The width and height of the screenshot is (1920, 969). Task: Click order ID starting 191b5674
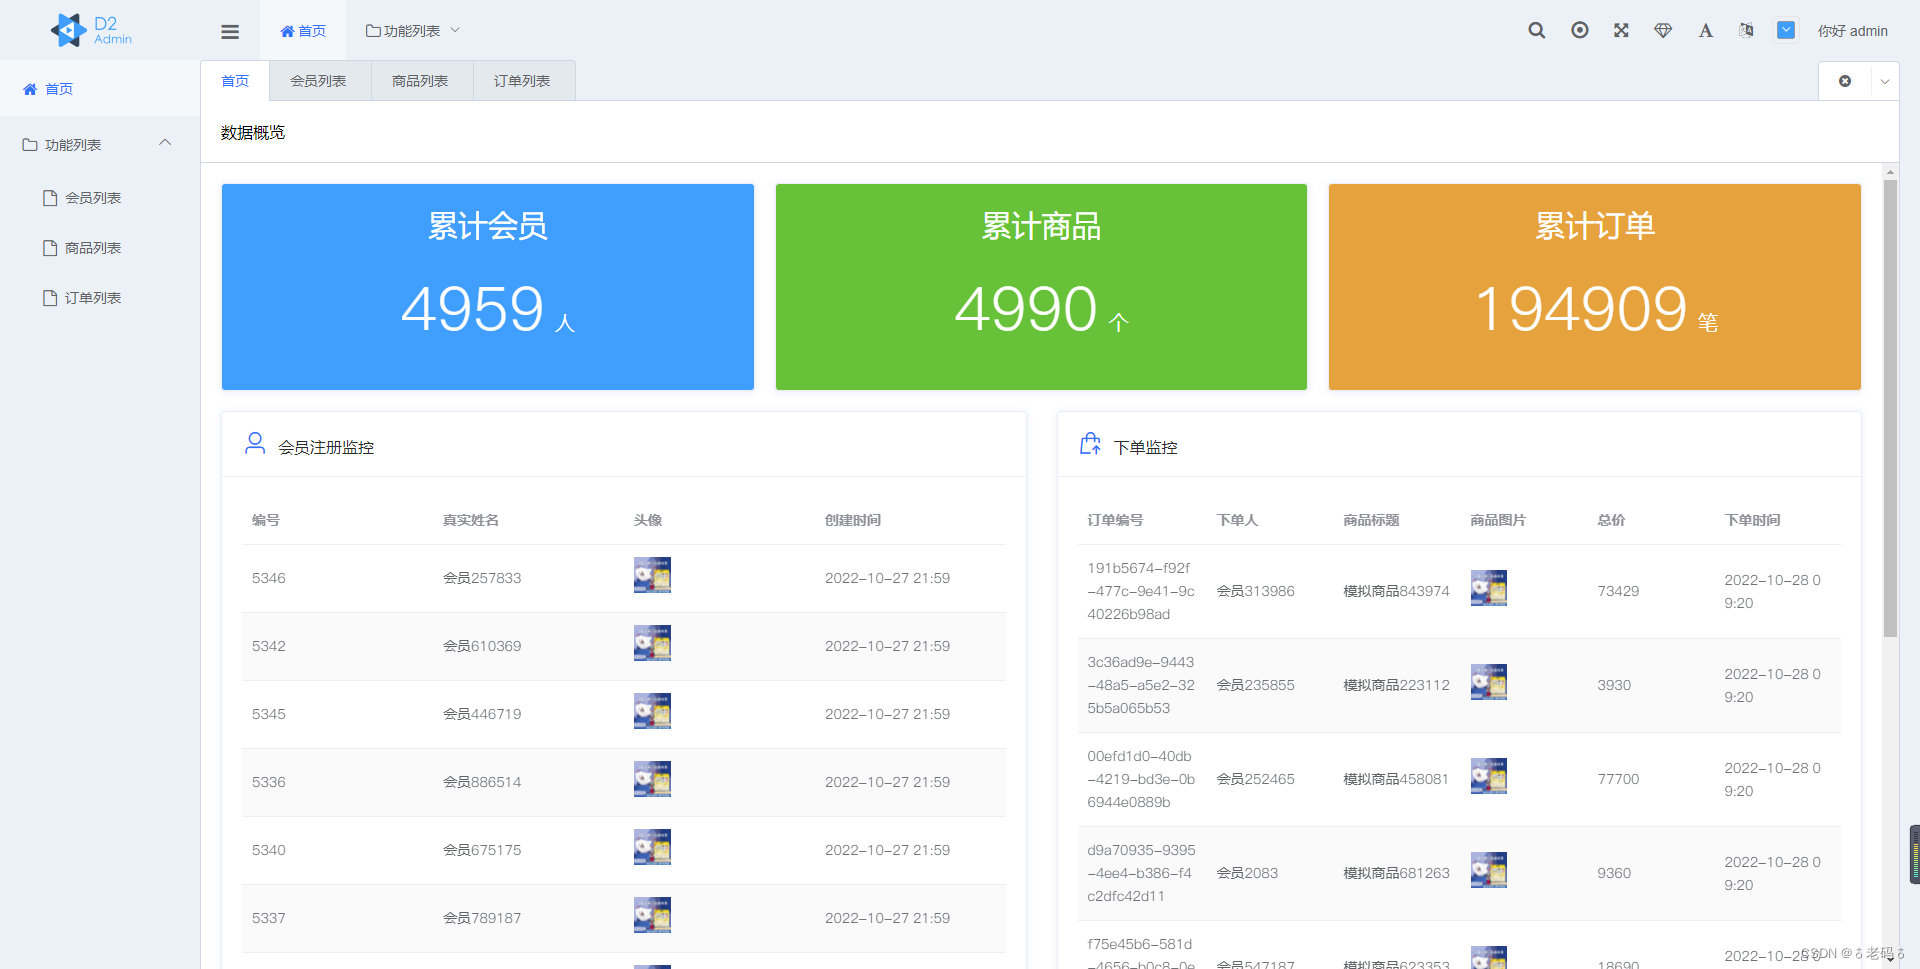[x=1141, y=591]
